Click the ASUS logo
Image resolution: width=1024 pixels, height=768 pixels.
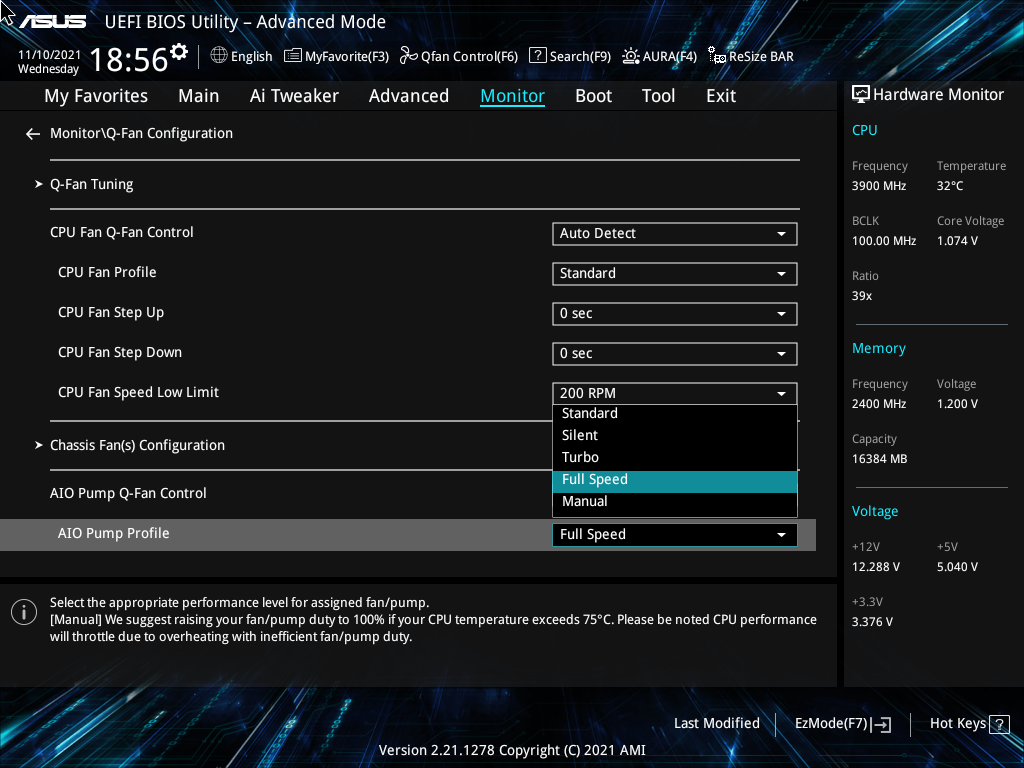point(52,22)
